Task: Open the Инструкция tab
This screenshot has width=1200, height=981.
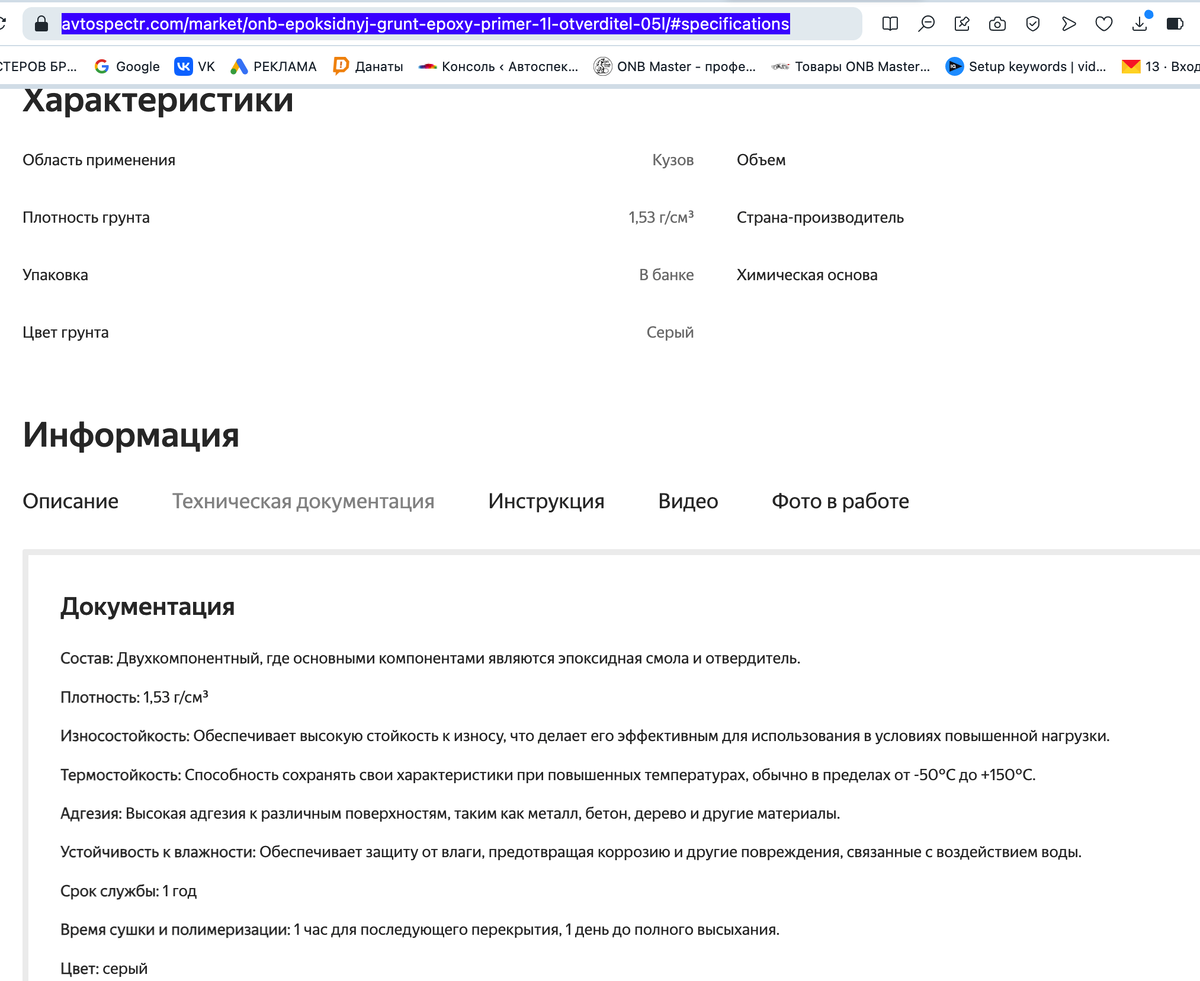Action: 547,501
